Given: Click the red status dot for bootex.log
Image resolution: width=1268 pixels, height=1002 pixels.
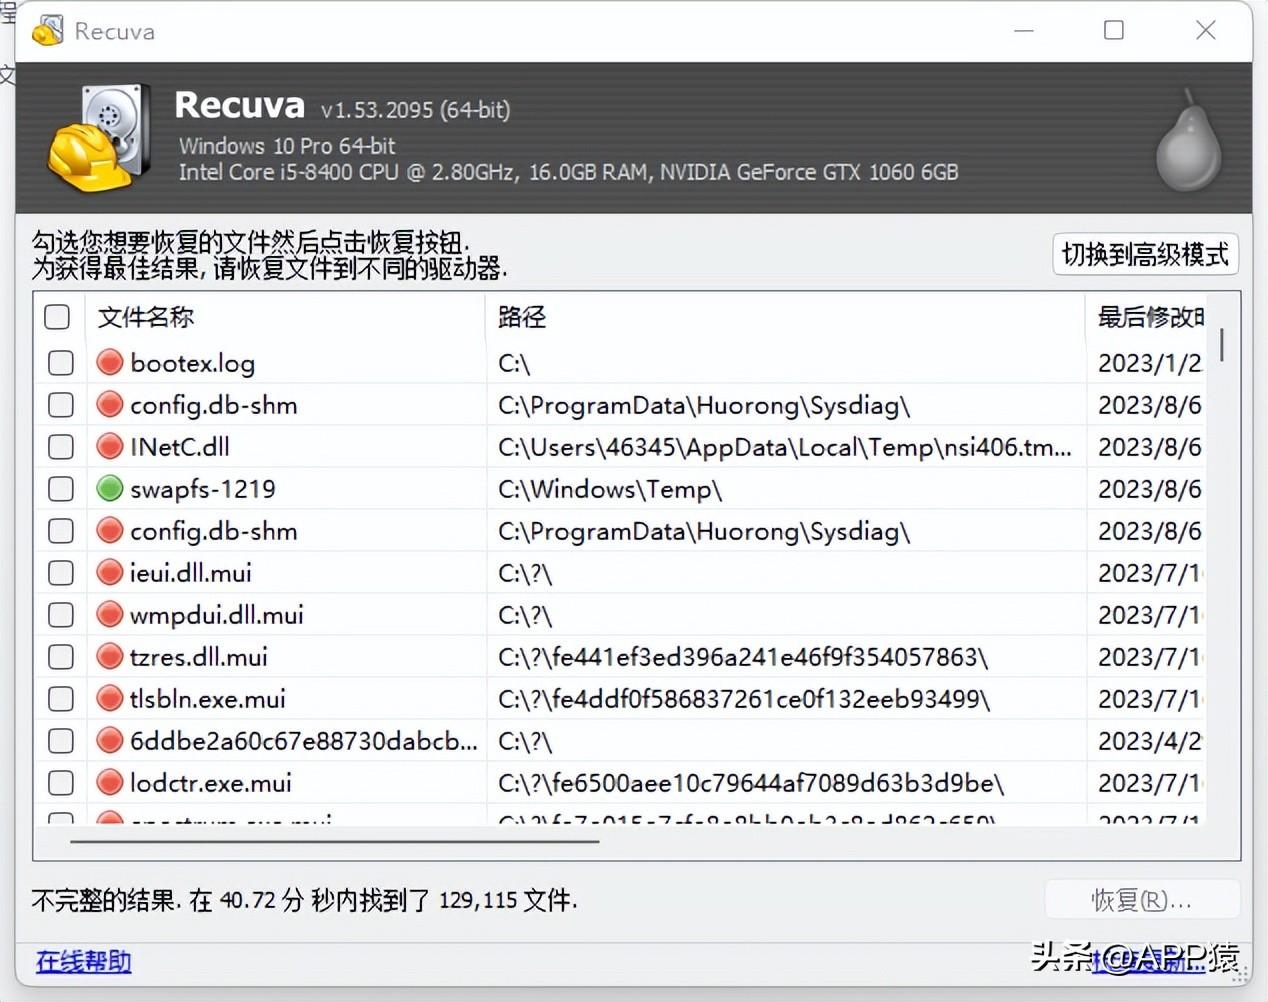Looking at the screenshot, I should (x=110, y=362).
